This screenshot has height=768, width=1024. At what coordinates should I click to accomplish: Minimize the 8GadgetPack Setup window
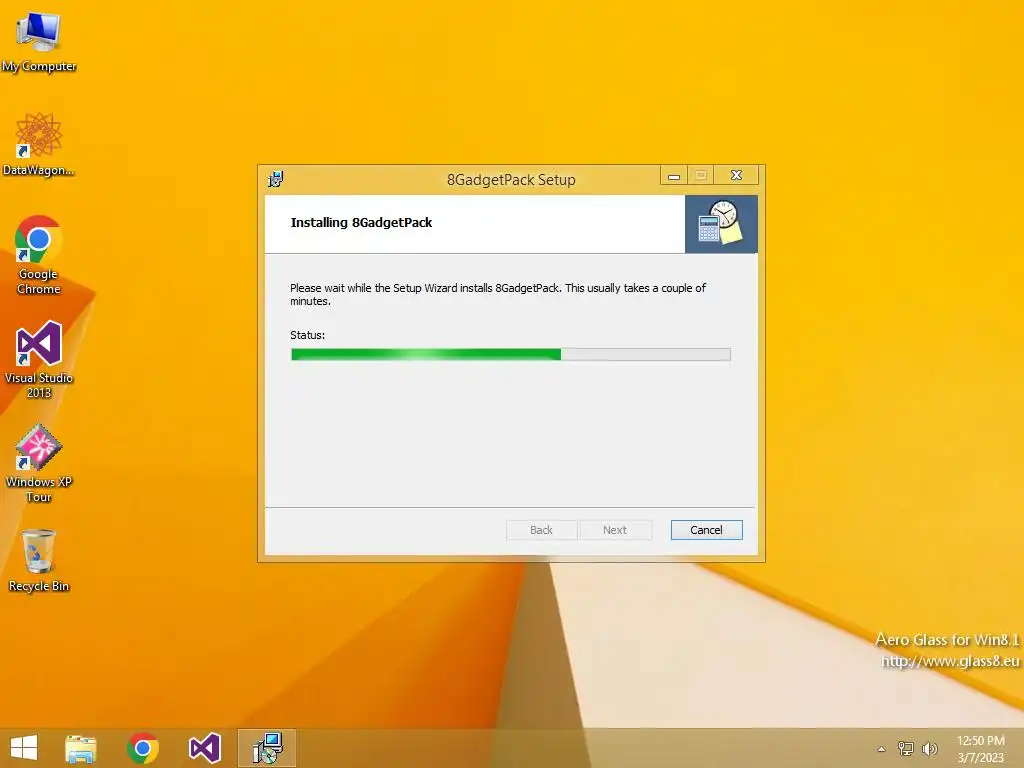(x=674, y=176)
